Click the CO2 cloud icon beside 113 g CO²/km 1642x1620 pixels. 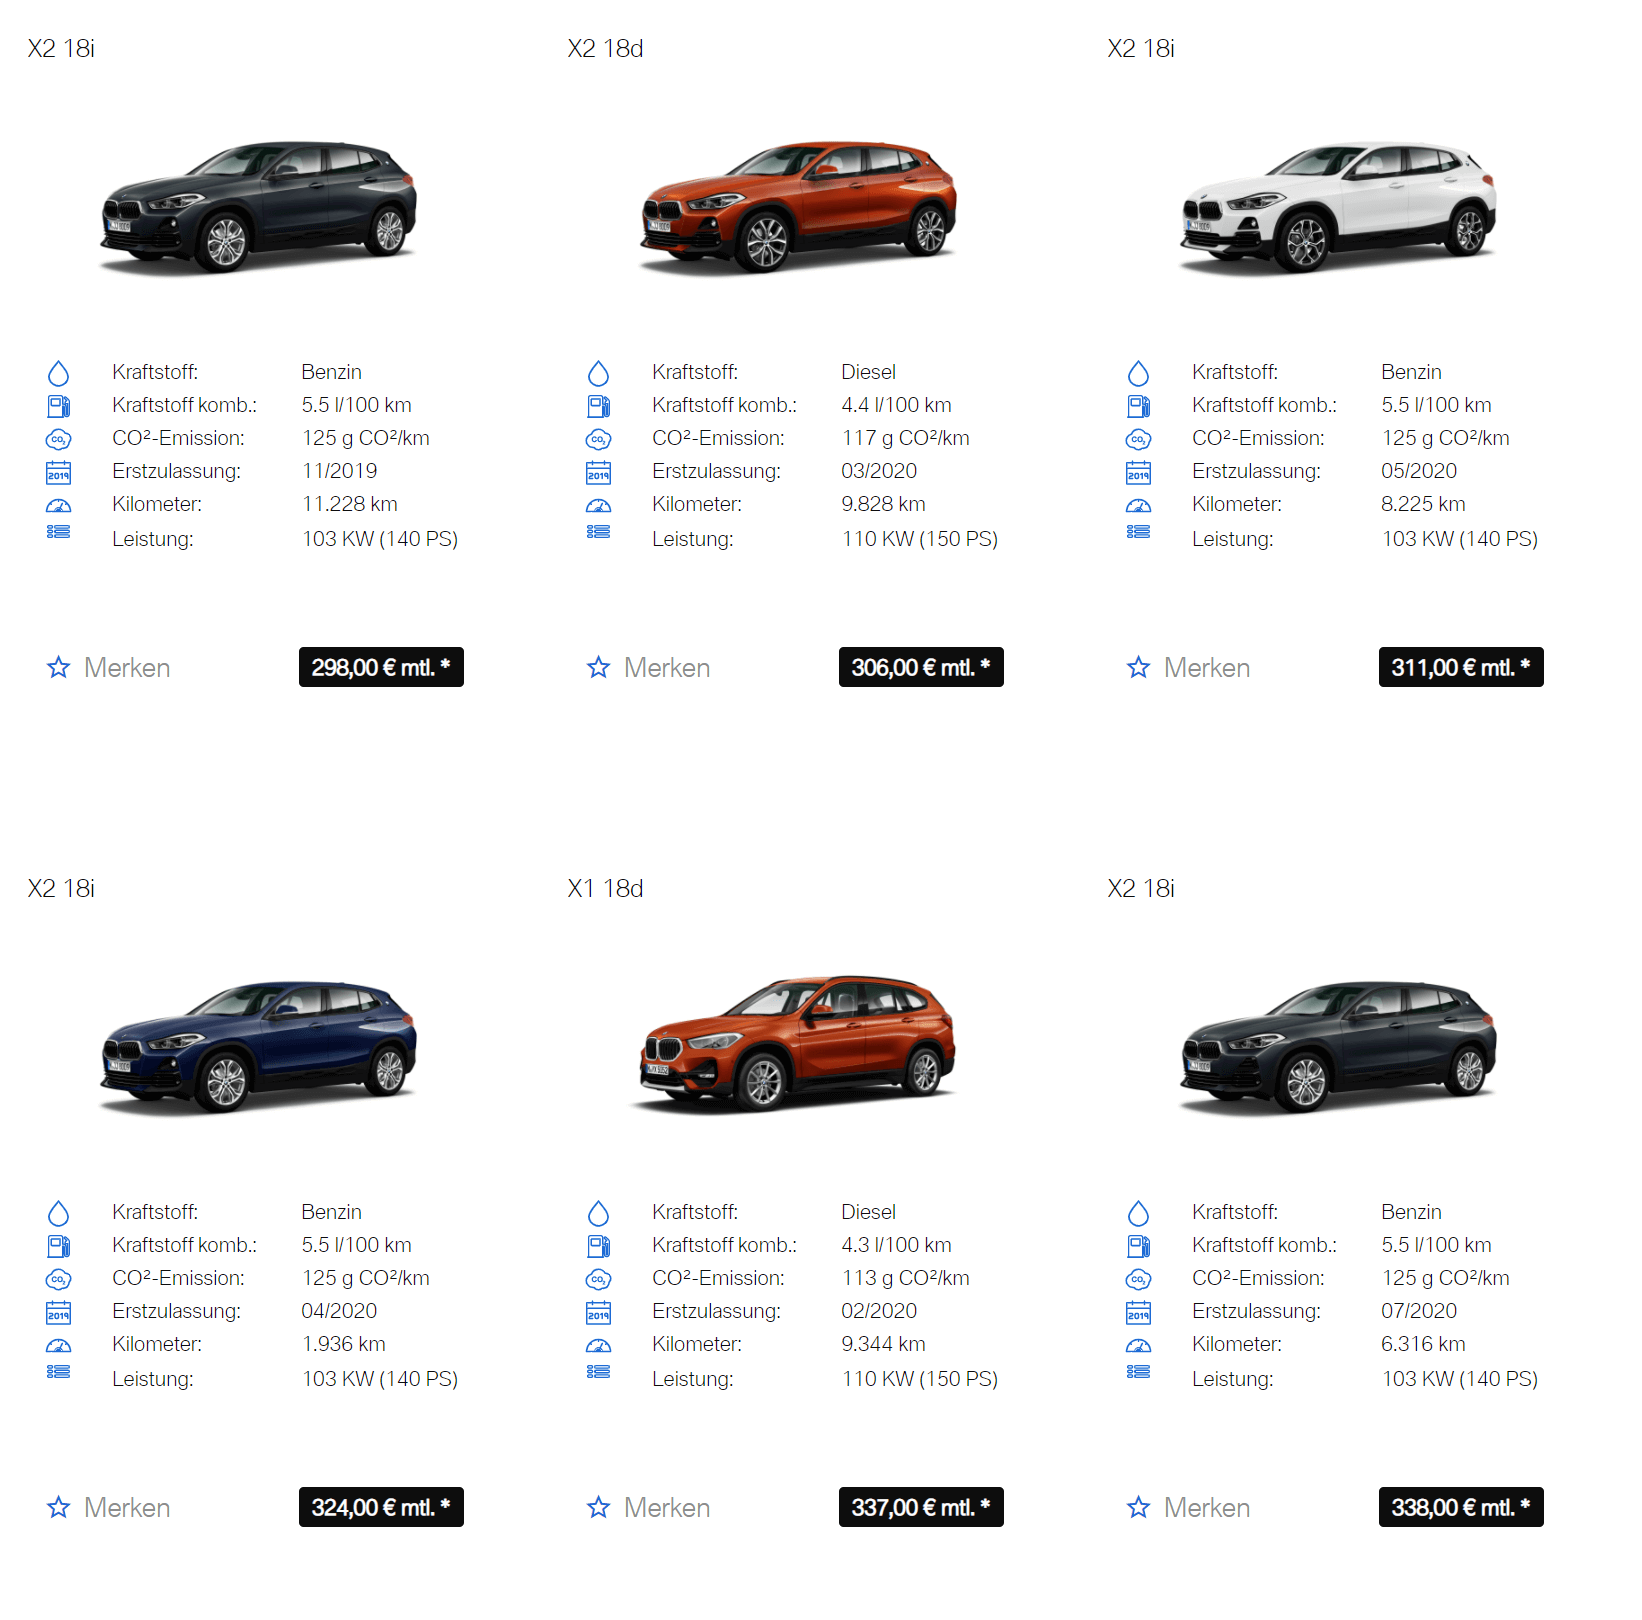pyautogui.click(x=599, y=1279)
